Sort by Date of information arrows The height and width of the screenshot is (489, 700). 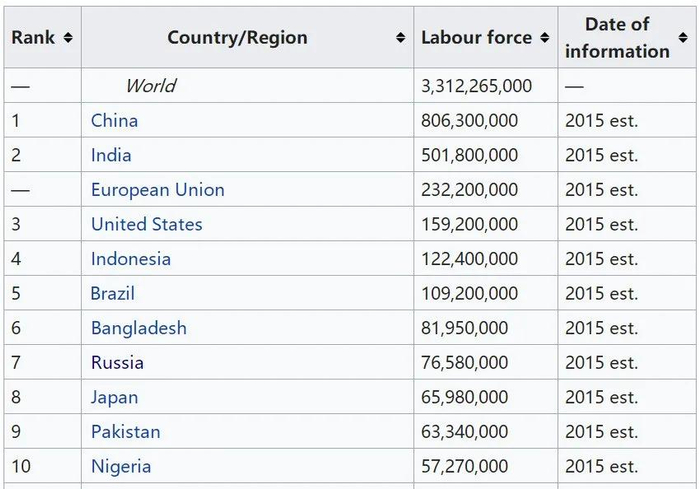[x=683, y=38]
